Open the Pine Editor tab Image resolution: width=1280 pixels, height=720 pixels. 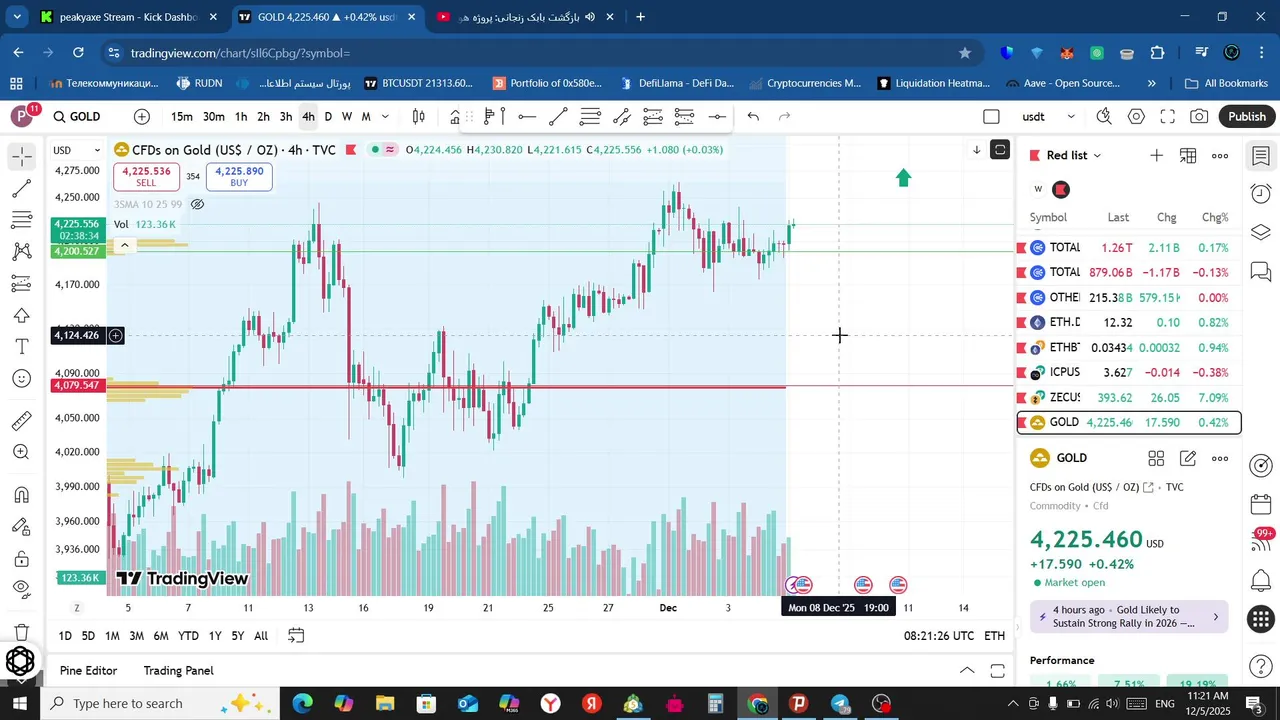click(x=88, y=671)
